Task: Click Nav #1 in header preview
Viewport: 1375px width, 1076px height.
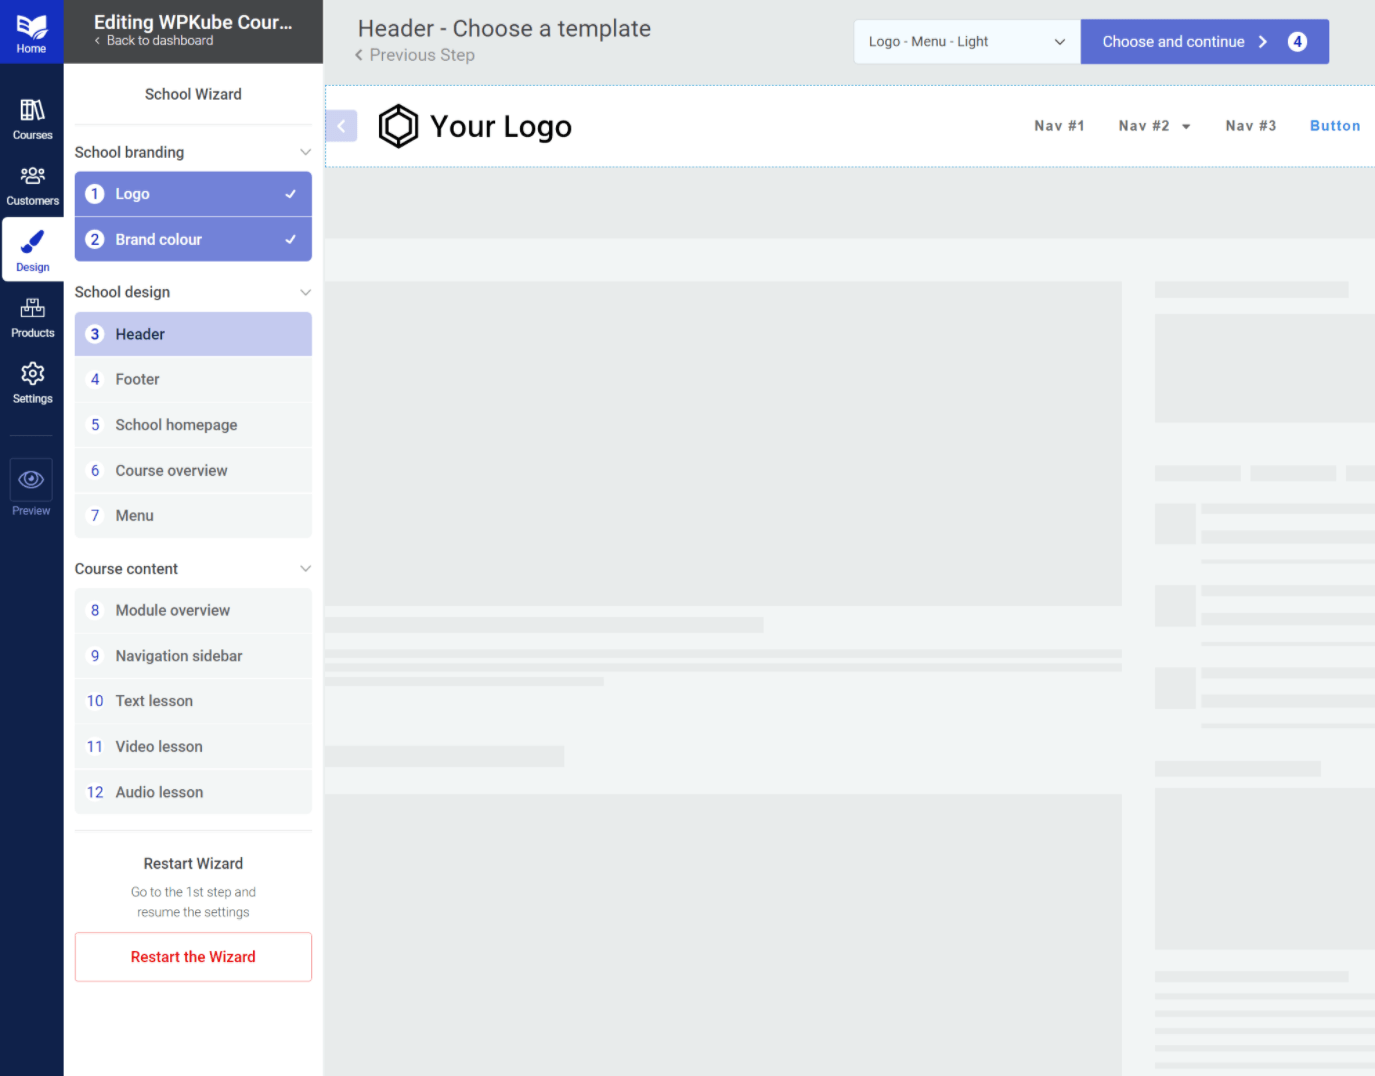Action: [x=1059, y=126]
